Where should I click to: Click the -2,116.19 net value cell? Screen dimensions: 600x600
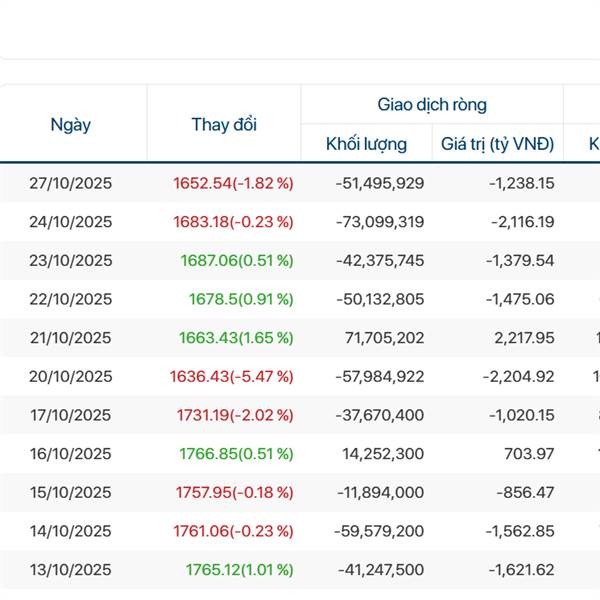click(521, 222)
